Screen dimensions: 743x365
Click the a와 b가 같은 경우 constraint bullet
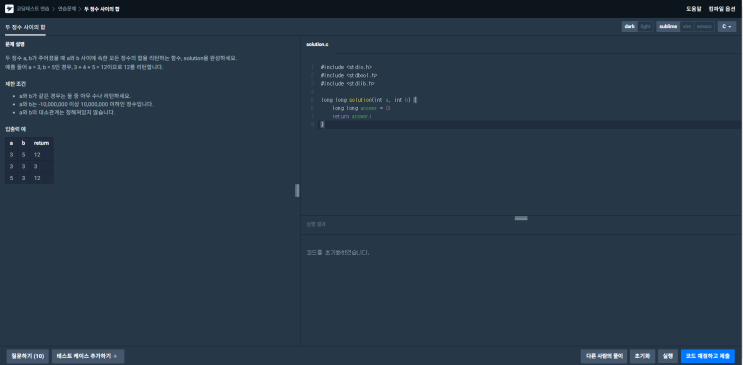coord(75,96)
